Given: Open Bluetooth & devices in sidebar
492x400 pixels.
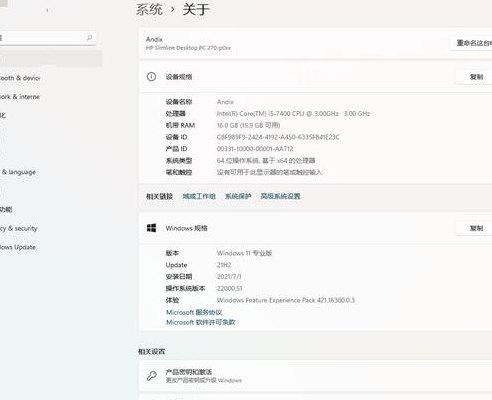Looking at the screenshot, I should click(20, 78).
